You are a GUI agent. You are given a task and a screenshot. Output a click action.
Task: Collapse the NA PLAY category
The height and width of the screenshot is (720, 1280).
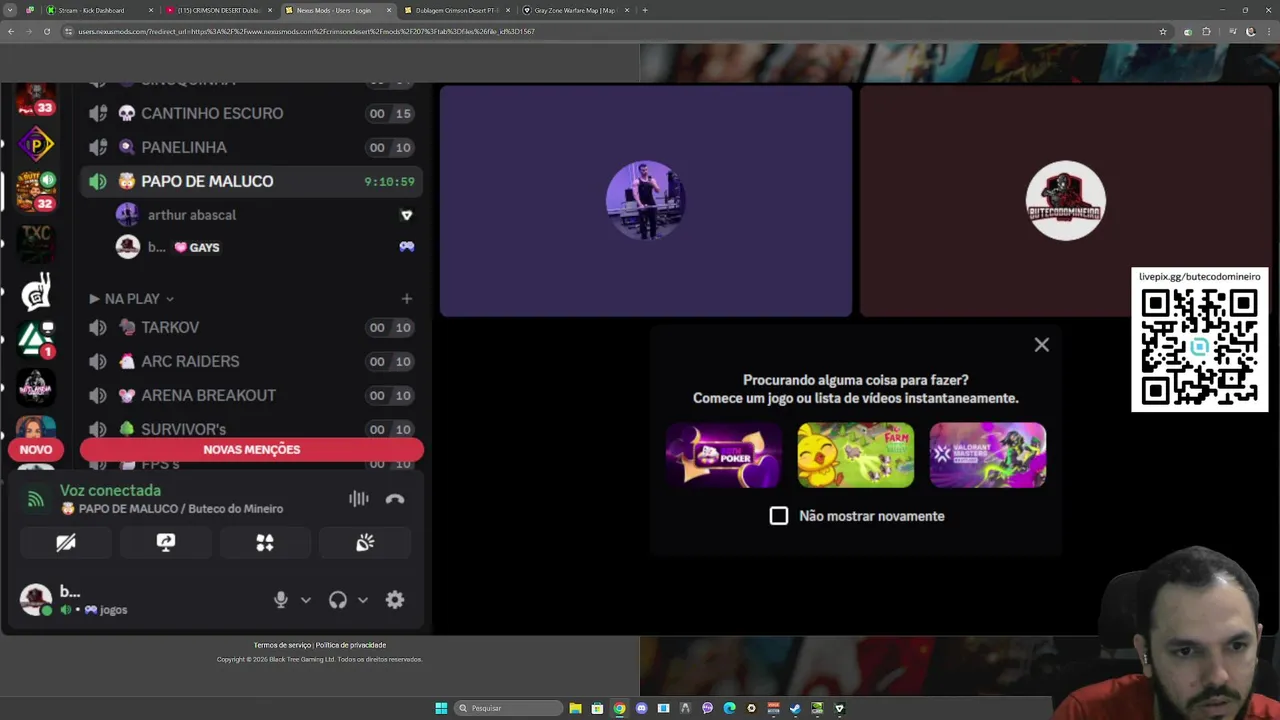click(132, 299)
